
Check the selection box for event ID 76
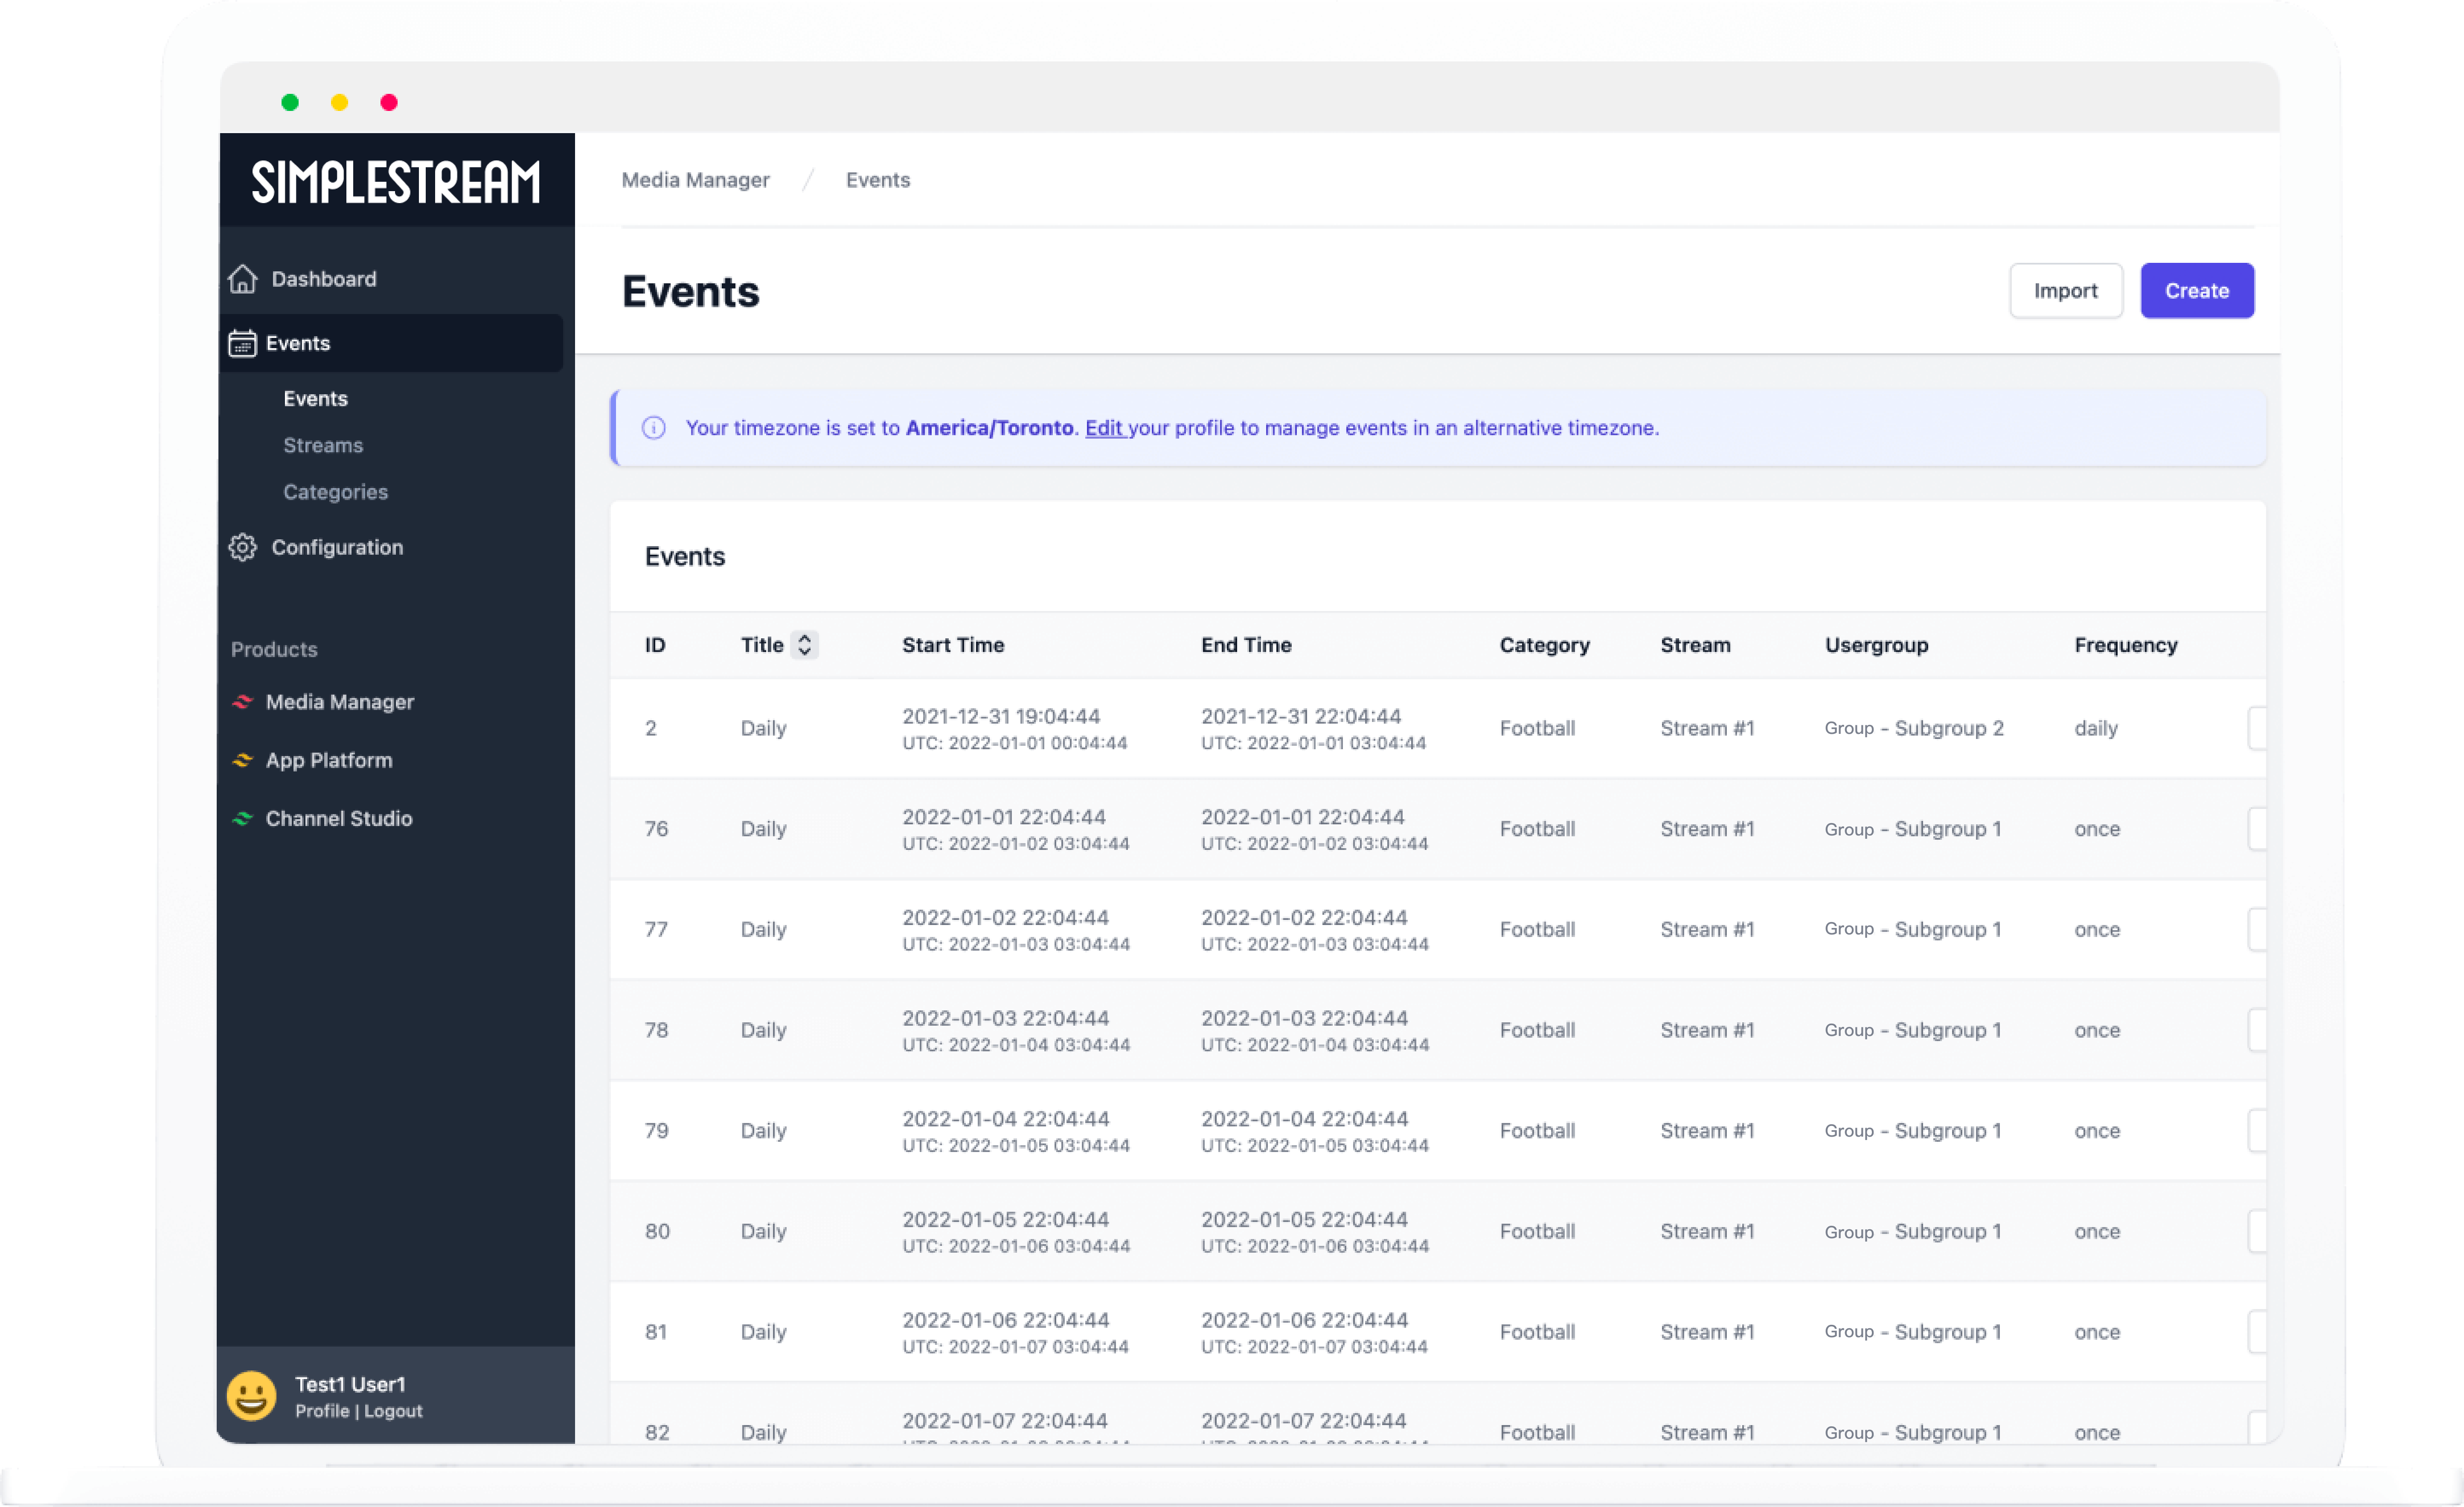point(2258,828)
